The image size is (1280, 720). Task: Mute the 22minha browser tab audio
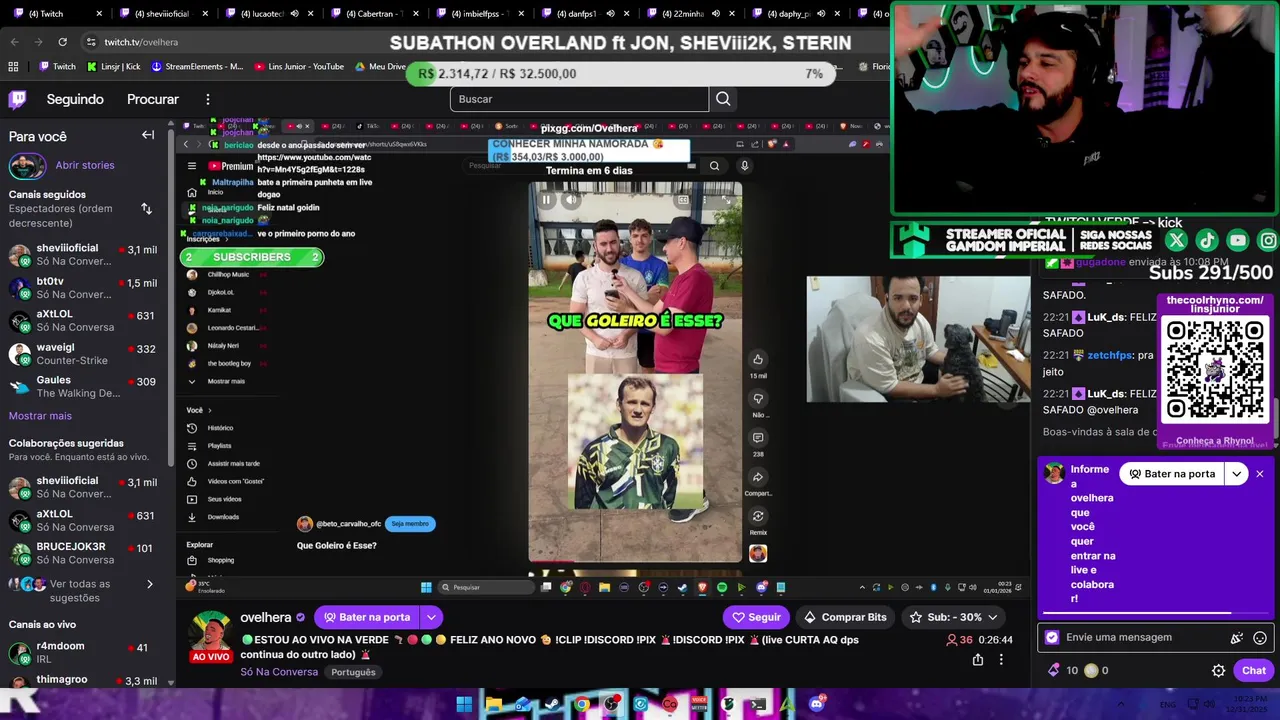pyautogui.click(x=718, y=14)
